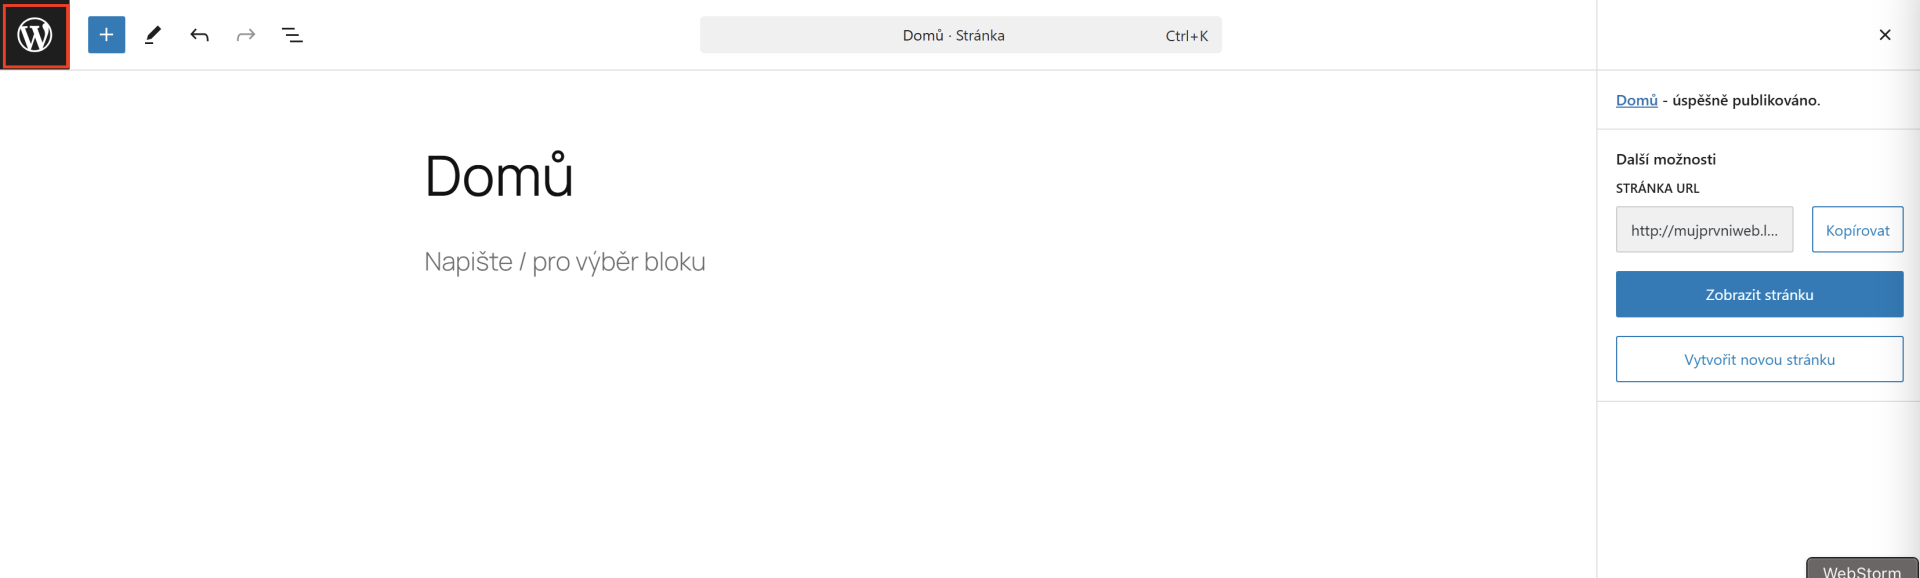Open the Document Overview list icon
1920x578 pixels.
[292, 35]
